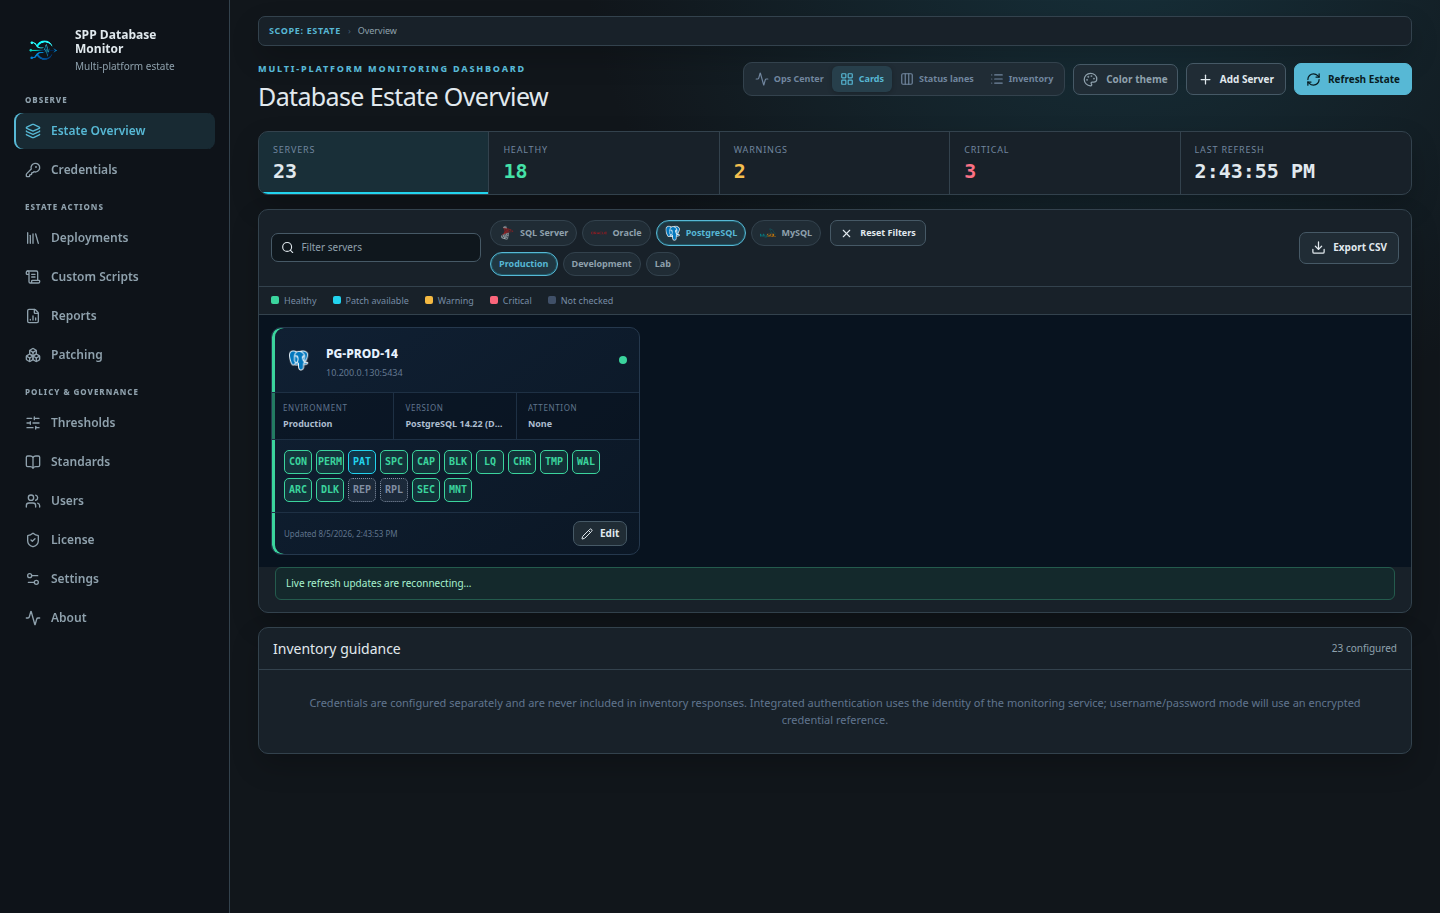Navigate to Patching page
The height and width of the screenshot is (913, 1440).
pos(115,355)
